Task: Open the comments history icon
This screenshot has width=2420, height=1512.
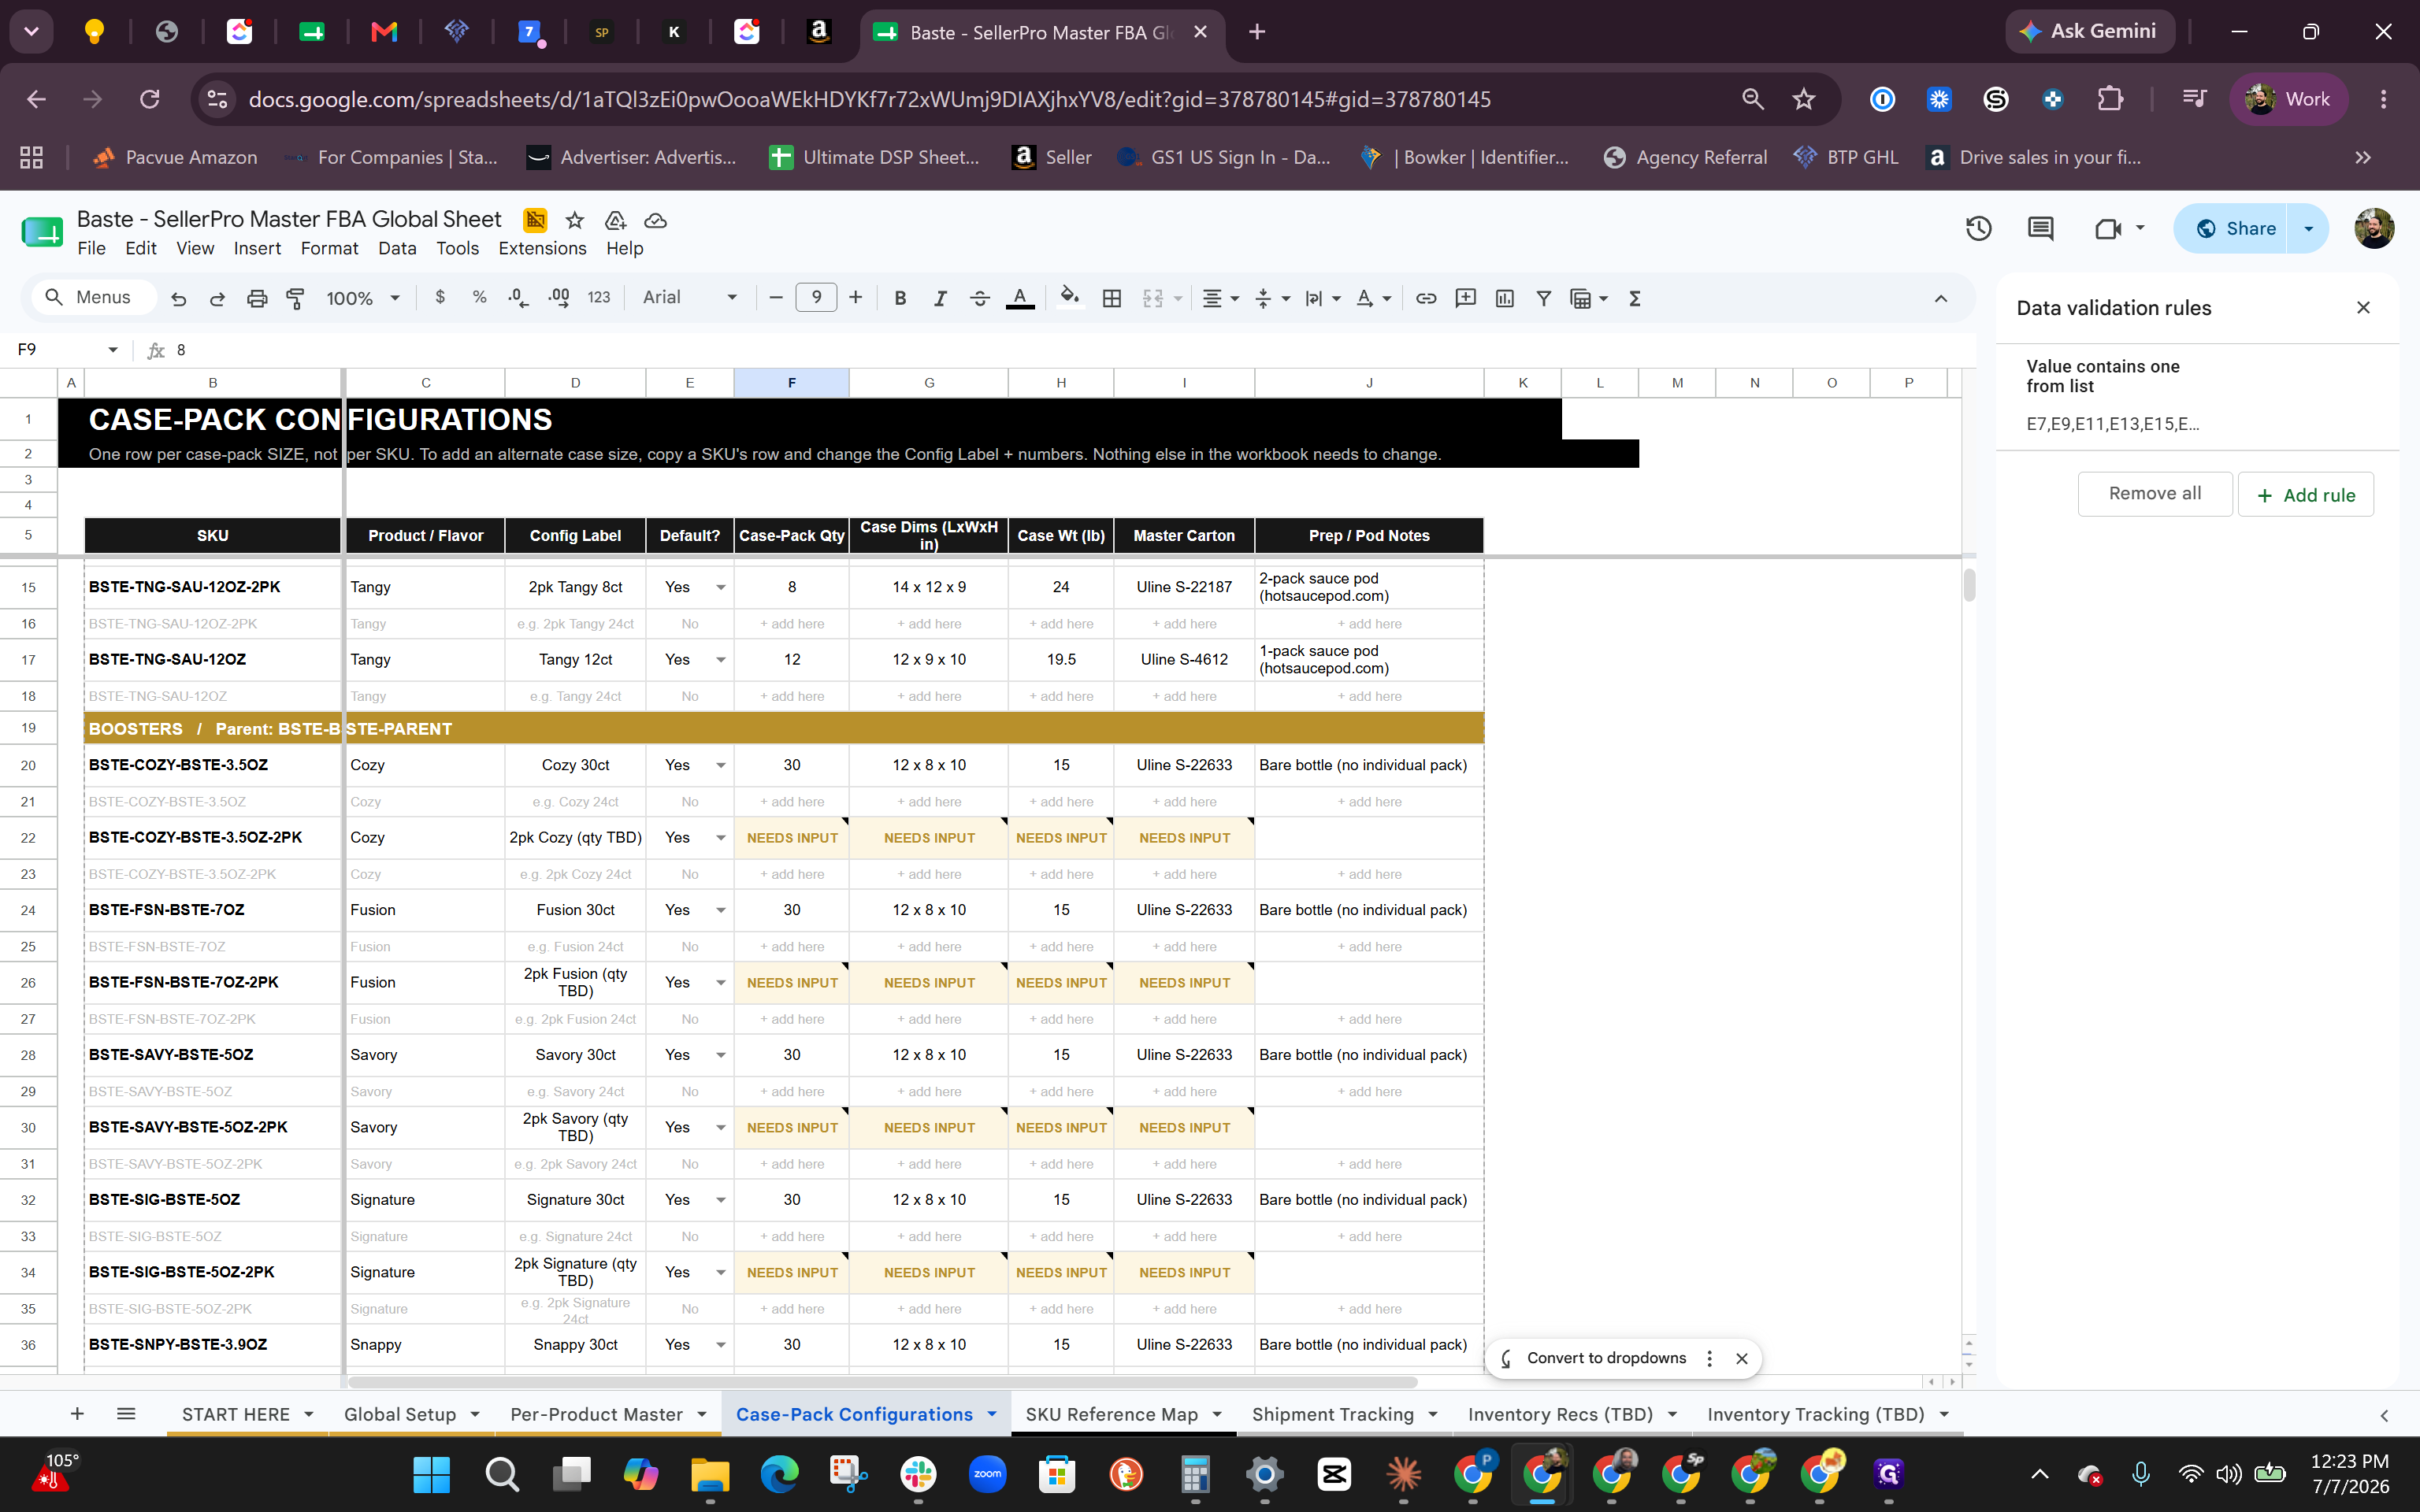Action: (2040, 228)
